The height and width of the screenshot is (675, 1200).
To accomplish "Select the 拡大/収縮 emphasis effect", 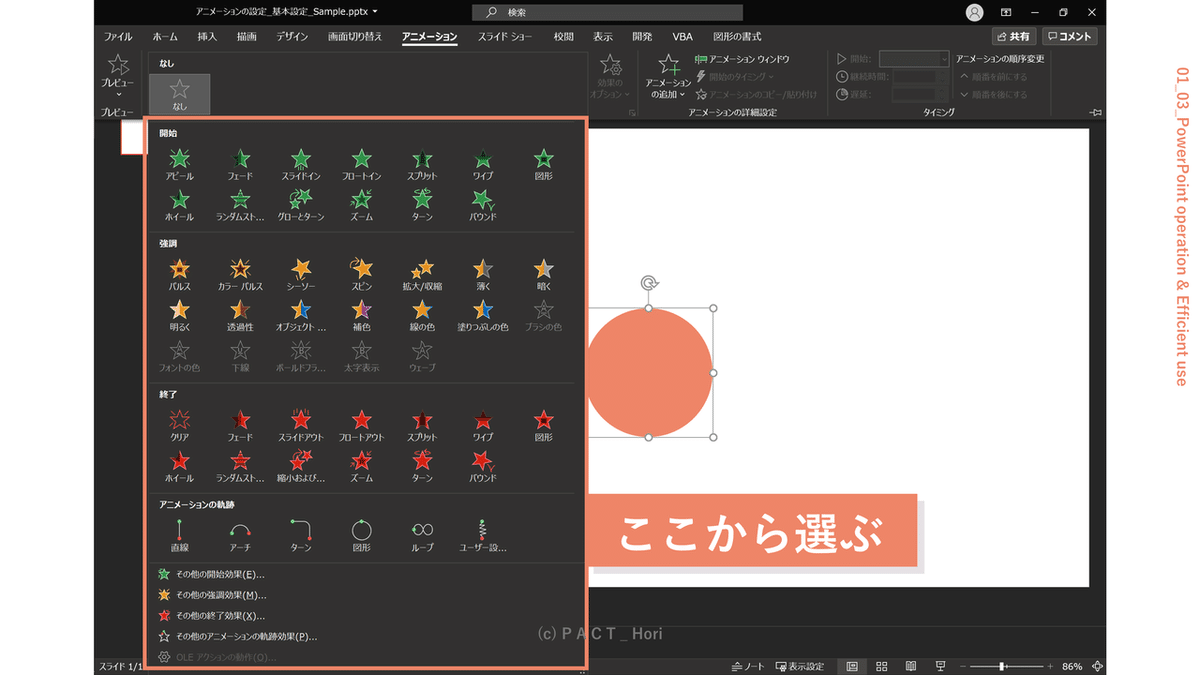I will click(422, 275).
